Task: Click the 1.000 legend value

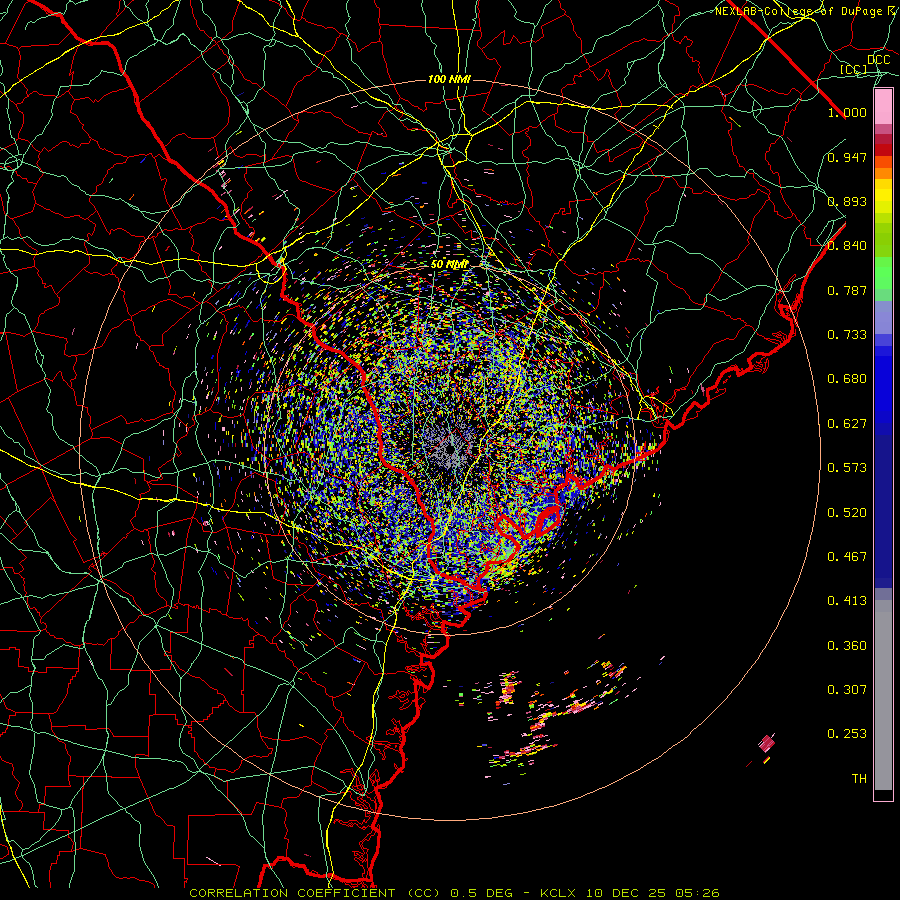Action: pyautogui.click(x=847, y=112)
